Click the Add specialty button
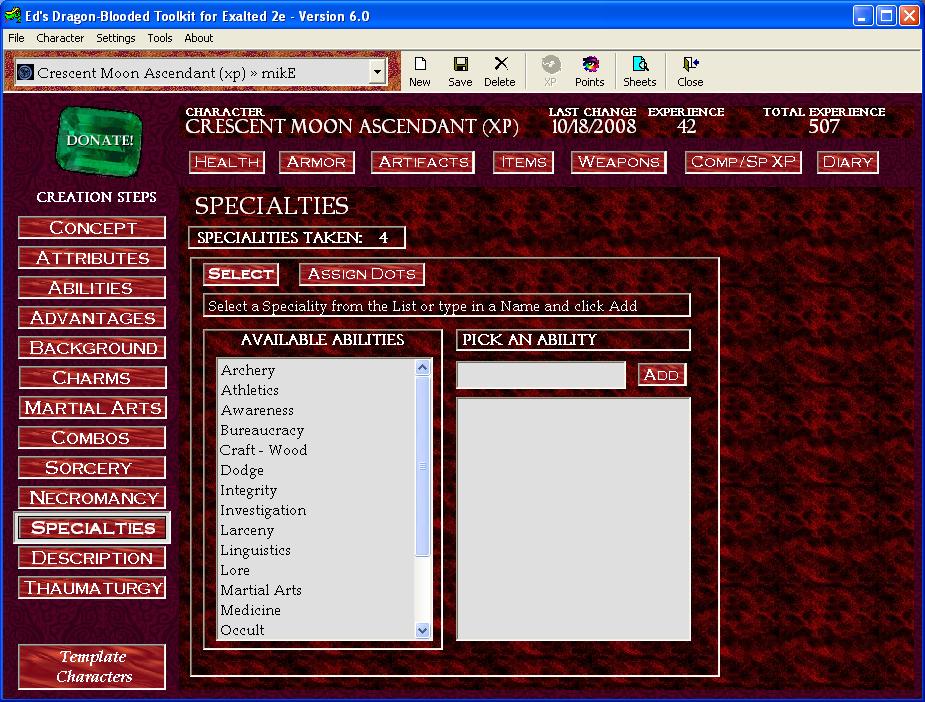The width and height of the screenshot is (925, 702). pyautogui.click(x=662, y=375)
